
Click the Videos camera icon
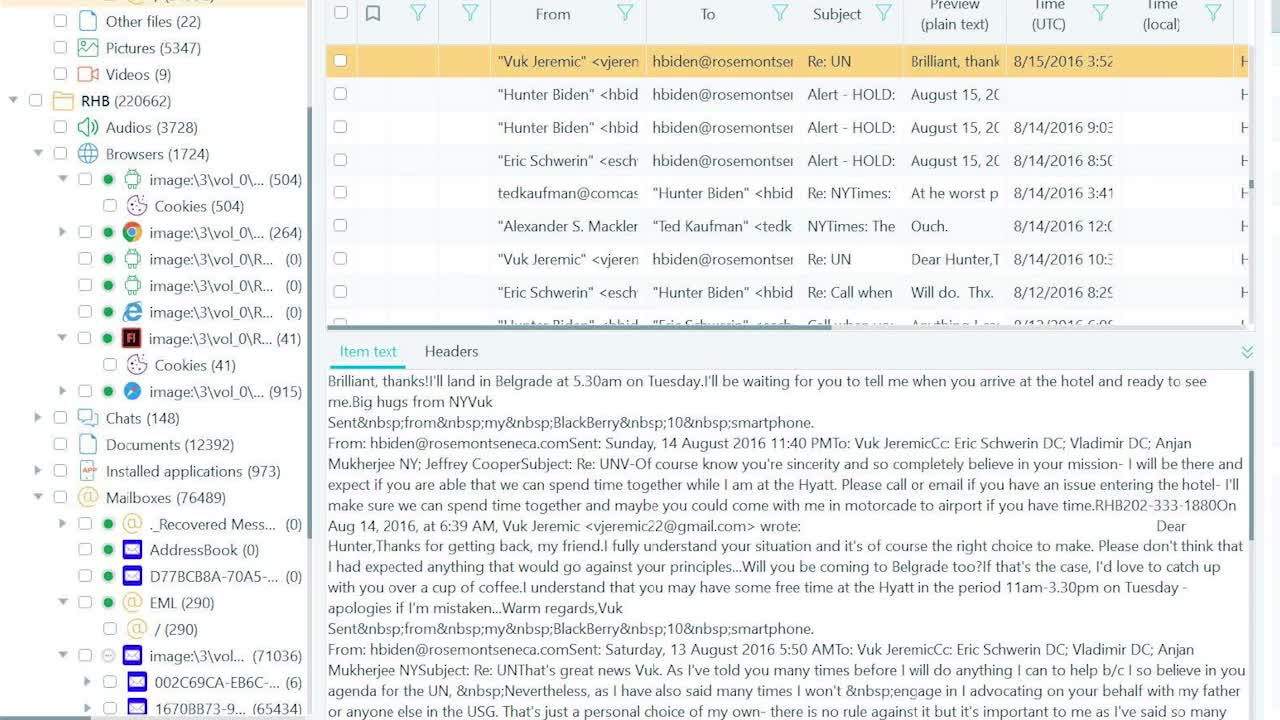(88, 74)
